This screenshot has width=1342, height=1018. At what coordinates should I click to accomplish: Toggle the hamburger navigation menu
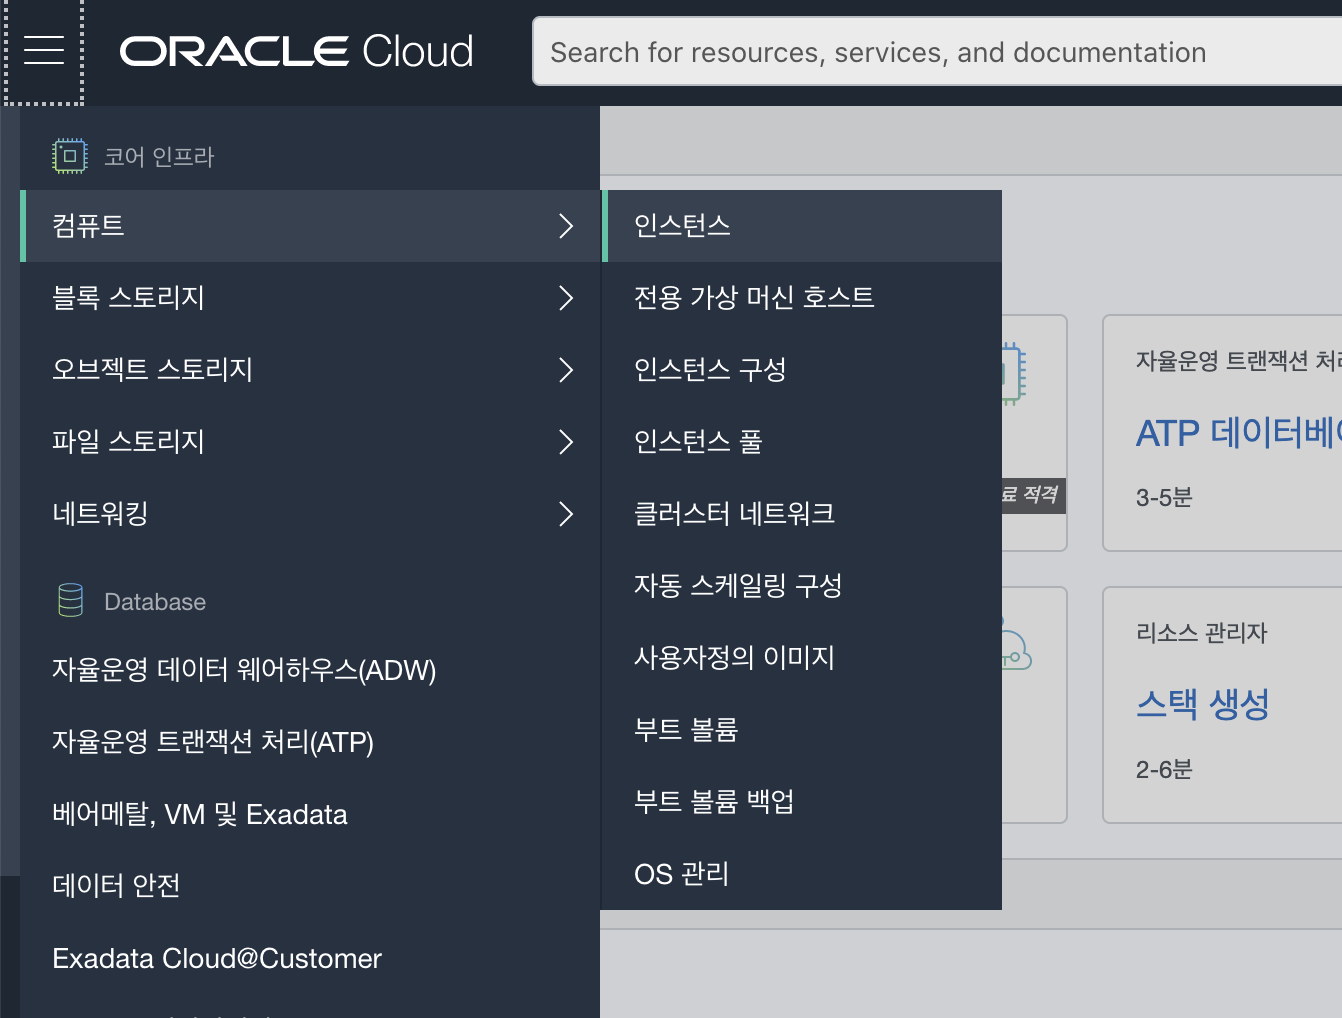pos(43,51)
